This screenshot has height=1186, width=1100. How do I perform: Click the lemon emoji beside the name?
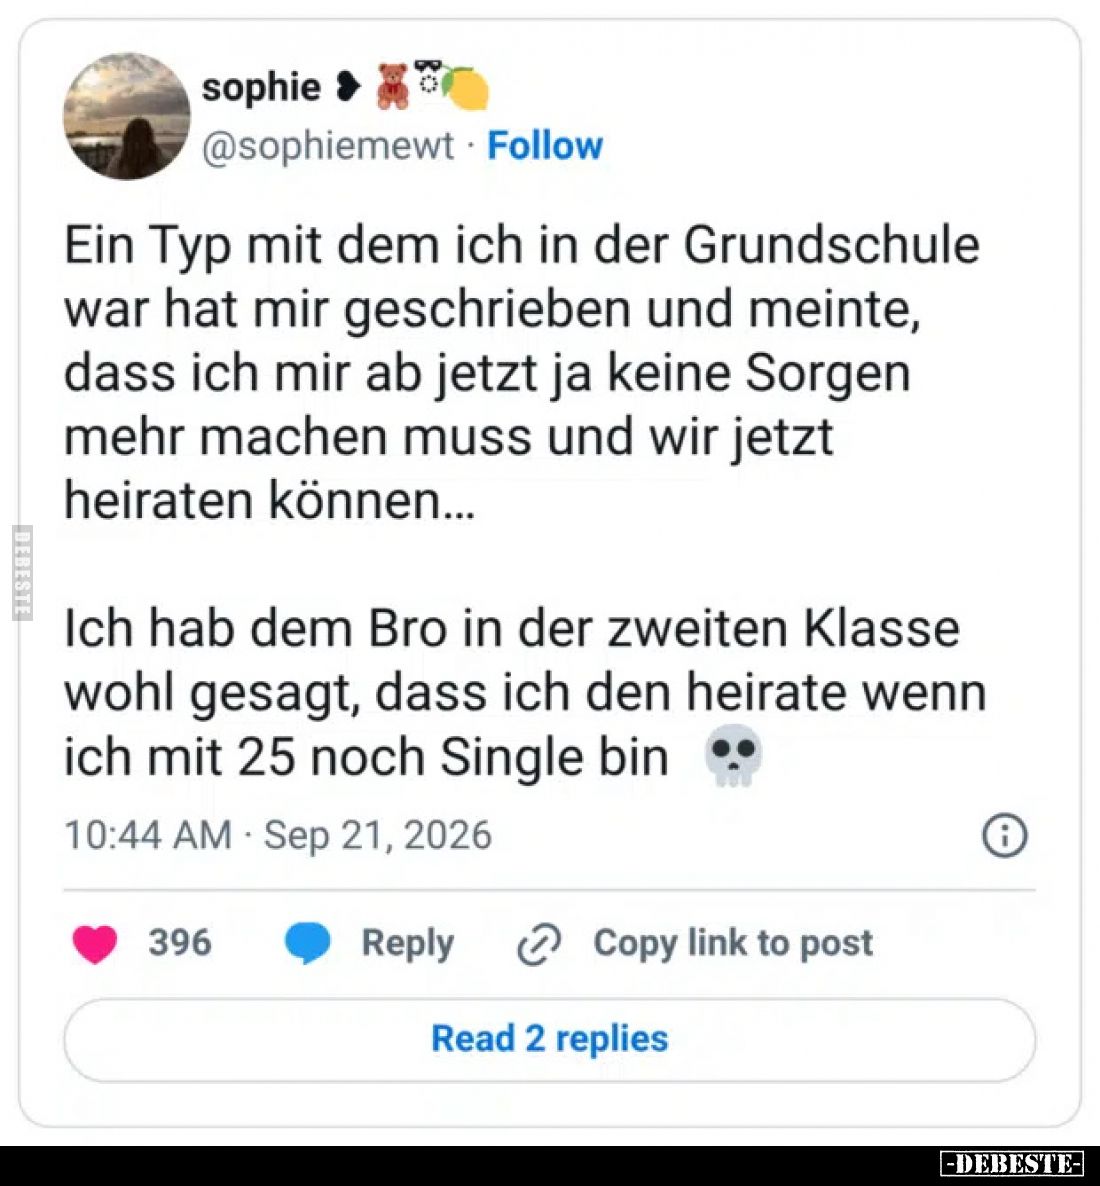(x=466, y=88)
